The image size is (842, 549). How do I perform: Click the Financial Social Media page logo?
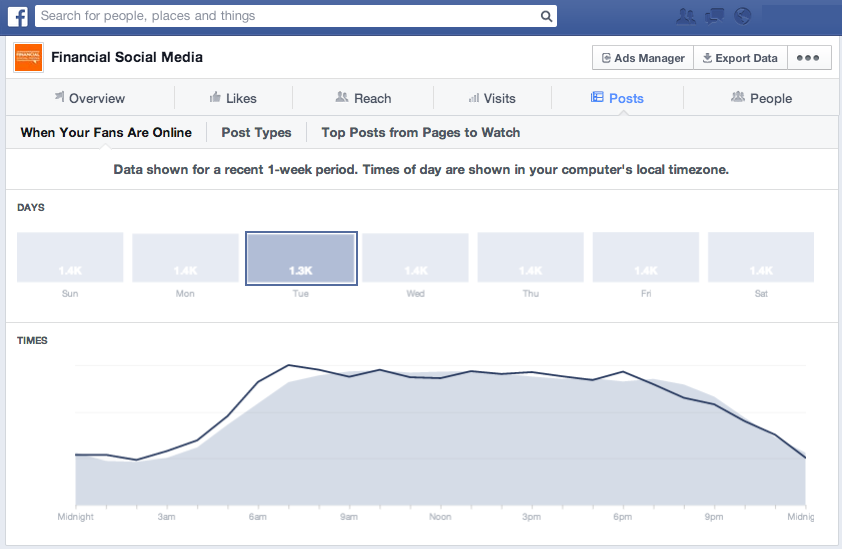28,57
